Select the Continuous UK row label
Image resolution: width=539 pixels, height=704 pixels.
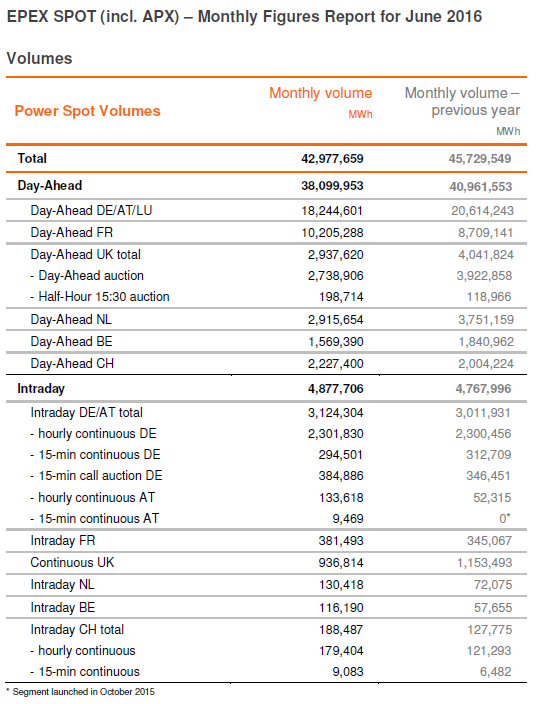click(x=72, y=563)
